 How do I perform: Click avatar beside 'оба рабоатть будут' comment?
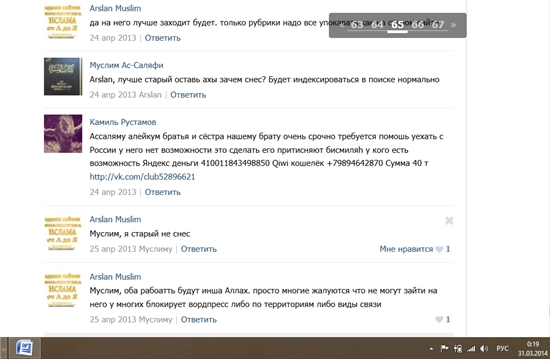click(x=63, y=290)
